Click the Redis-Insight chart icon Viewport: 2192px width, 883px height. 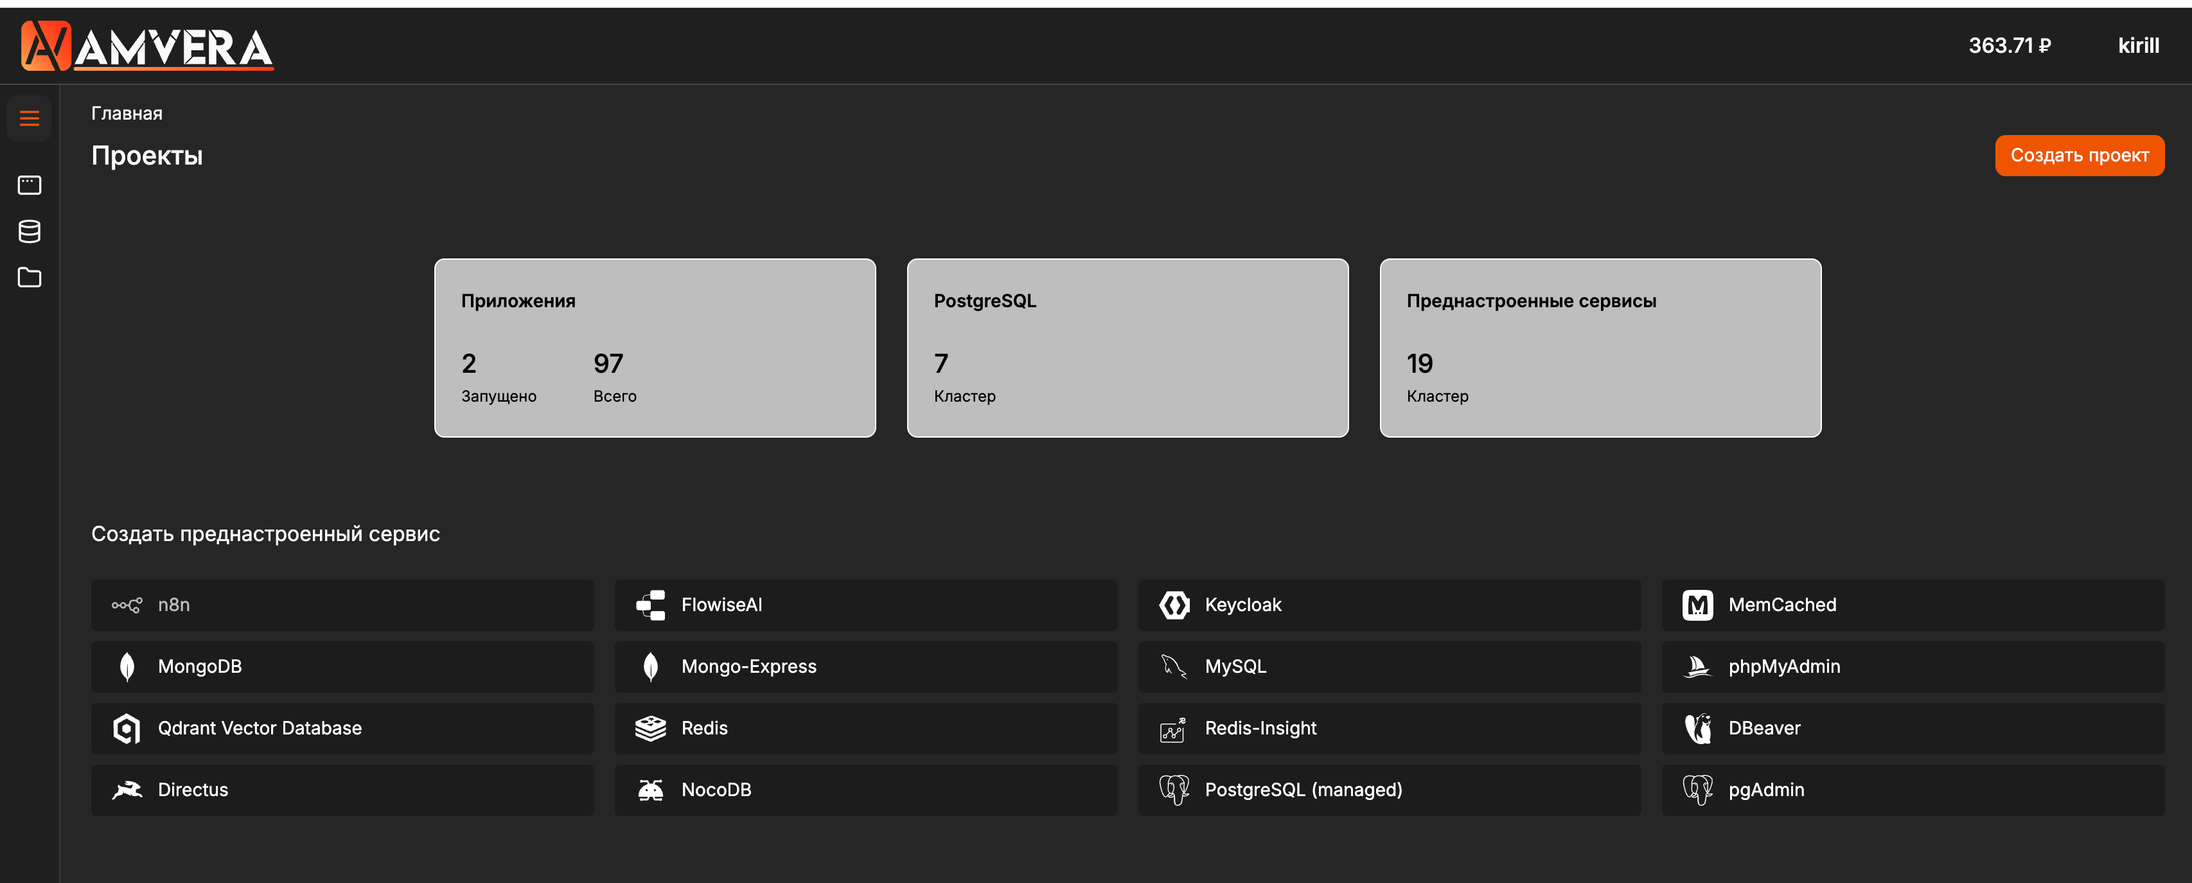click(x=1173, y=729)
